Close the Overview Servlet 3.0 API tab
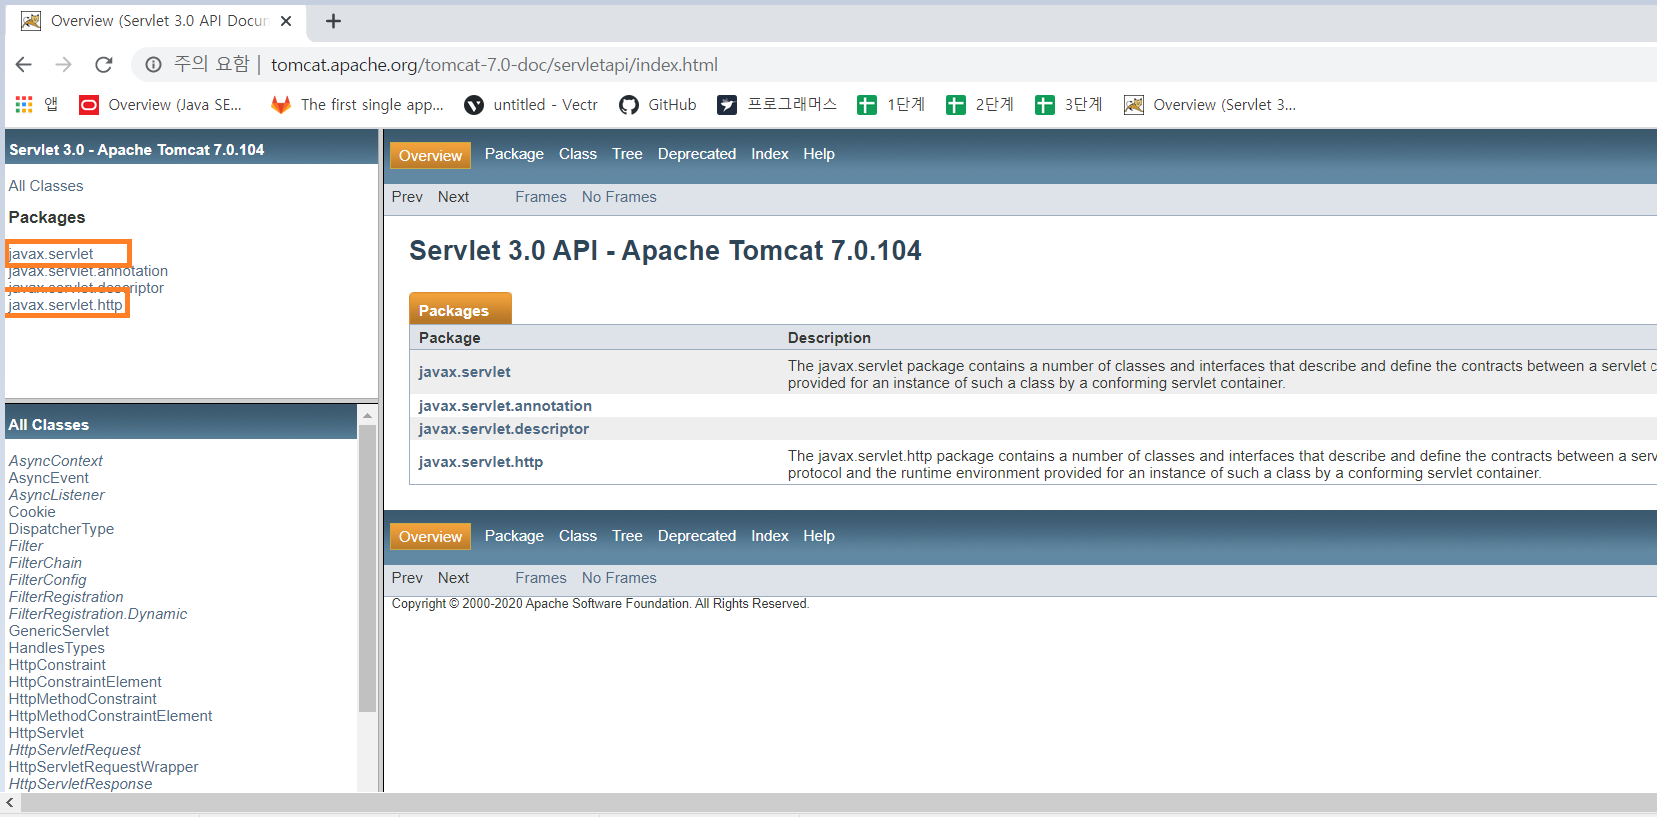Viewport: 1657px width, 817px height. tap(286, 21)
